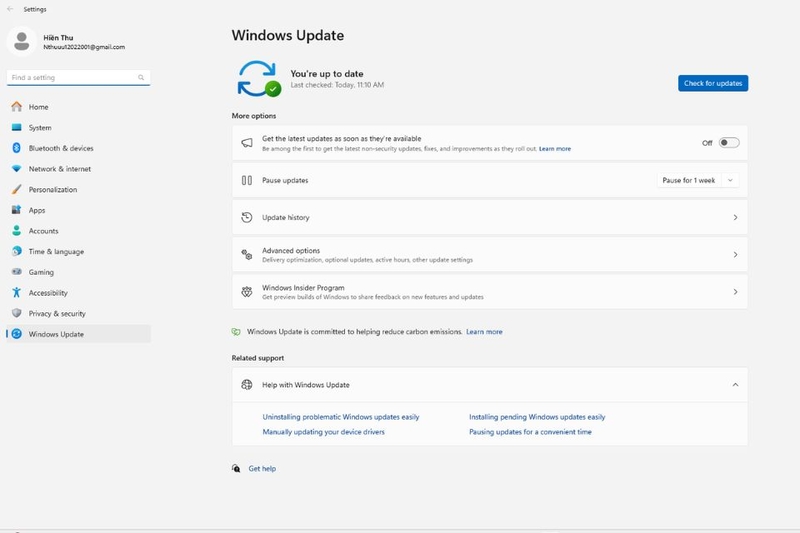
Task: Open the Pause for 1 week dropdown arrow
Action: pos(730,180)
